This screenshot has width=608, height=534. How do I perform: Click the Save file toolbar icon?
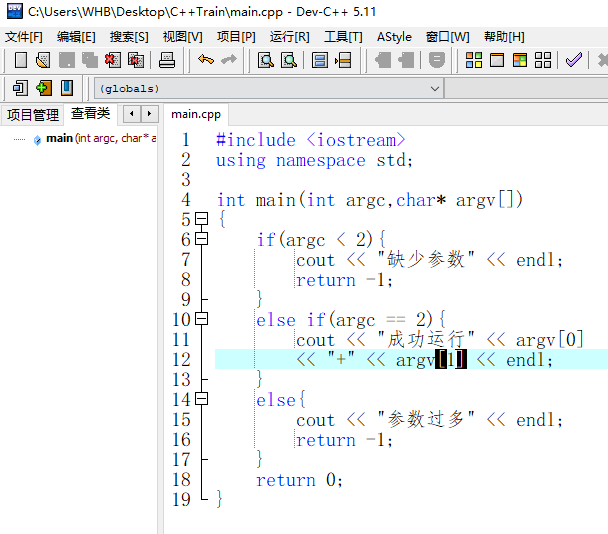[x=67, y=60]
